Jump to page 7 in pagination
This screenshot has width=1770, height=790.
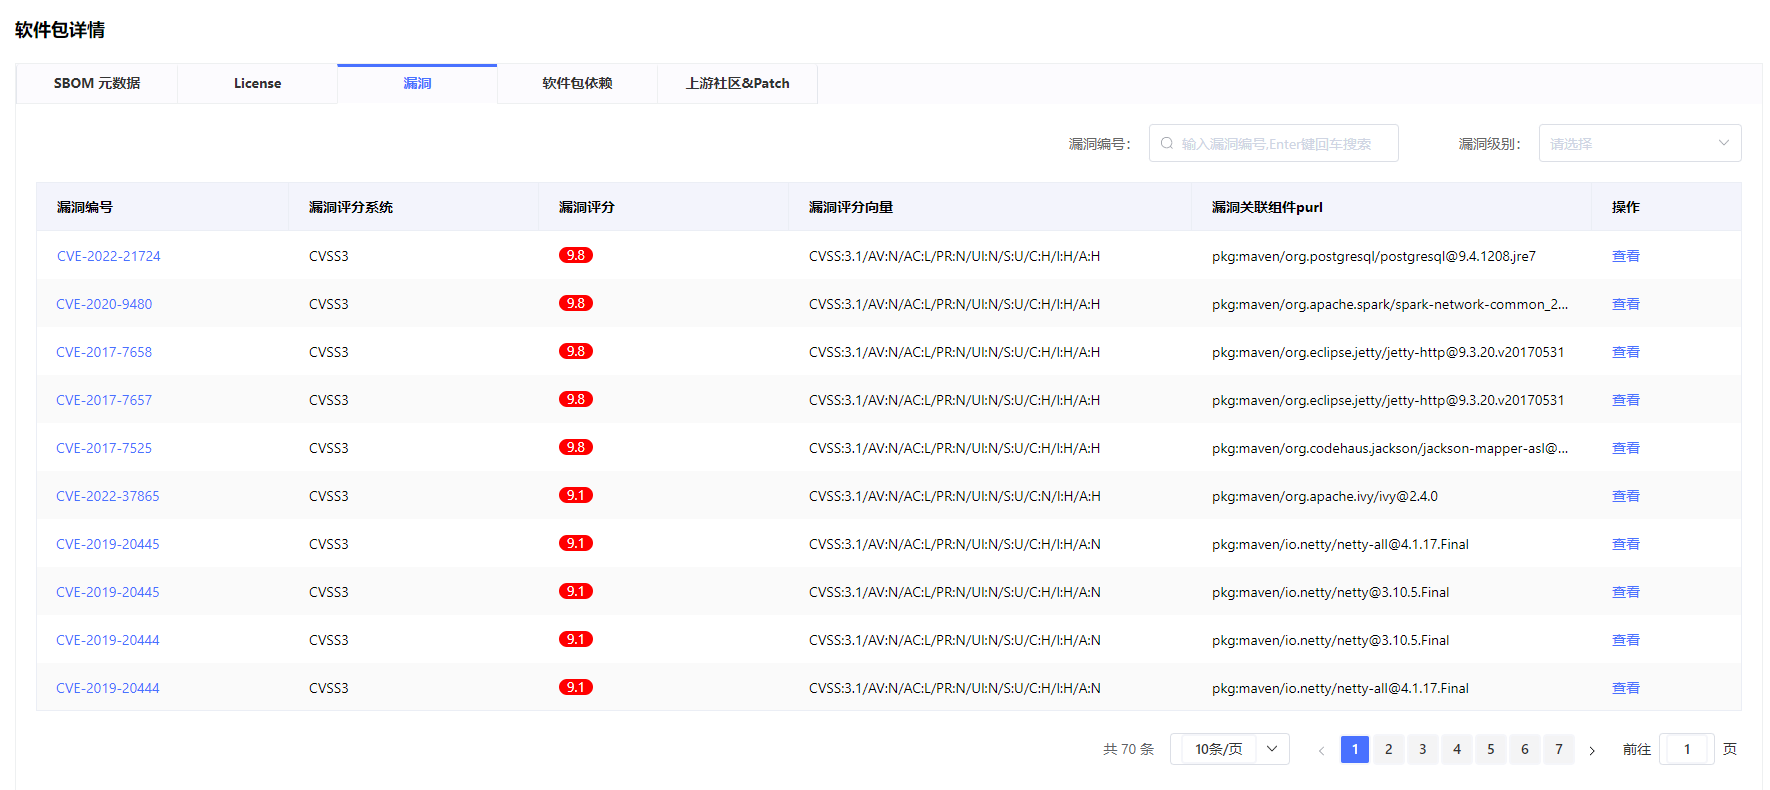point(1558,749)
